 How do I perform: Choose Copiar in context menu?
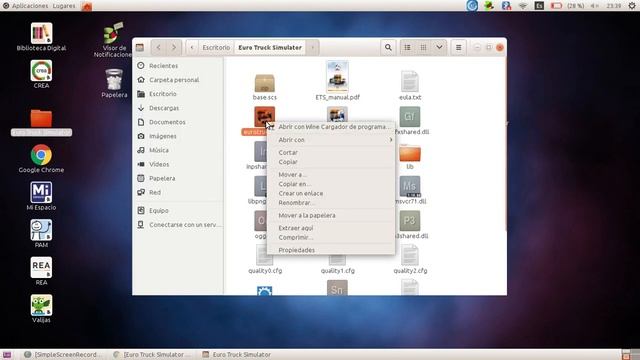coord(331,162)
